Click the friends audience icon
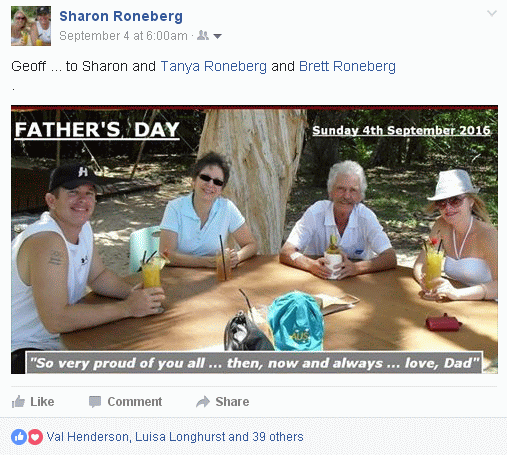 (203, 35)
